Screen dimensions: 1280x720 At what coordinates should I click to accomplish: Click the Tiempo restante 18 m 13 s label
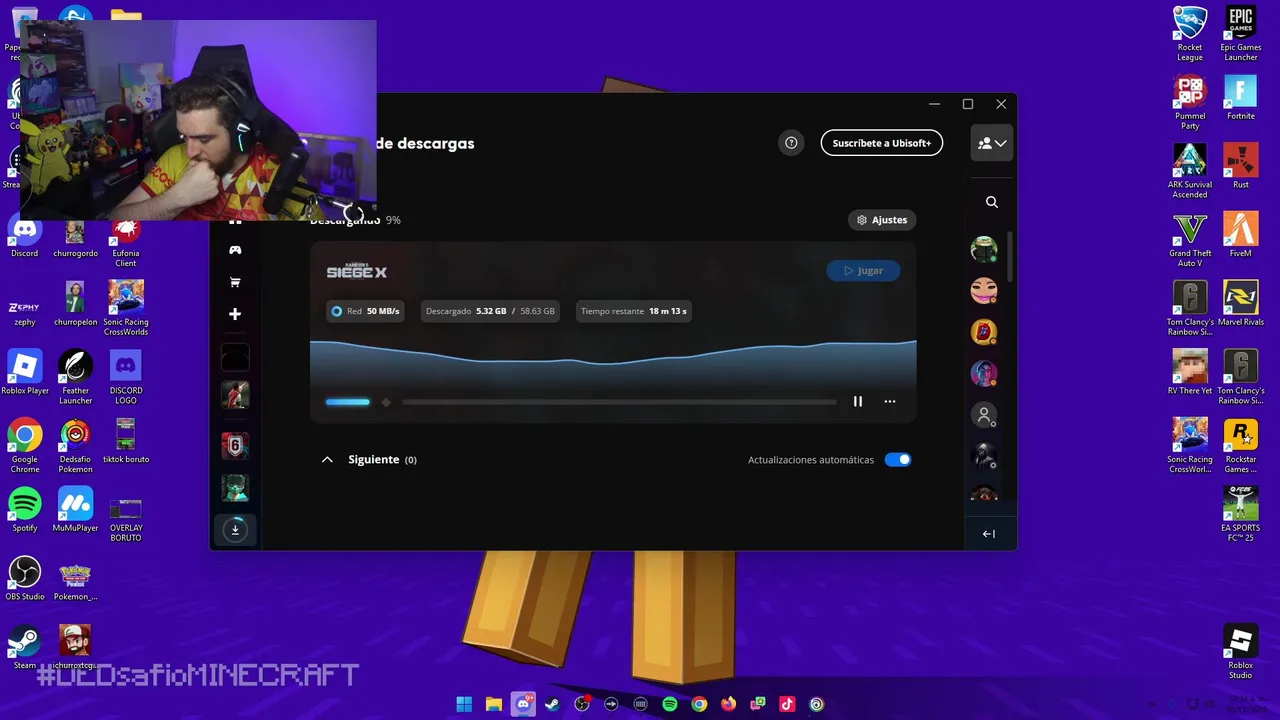634,311
